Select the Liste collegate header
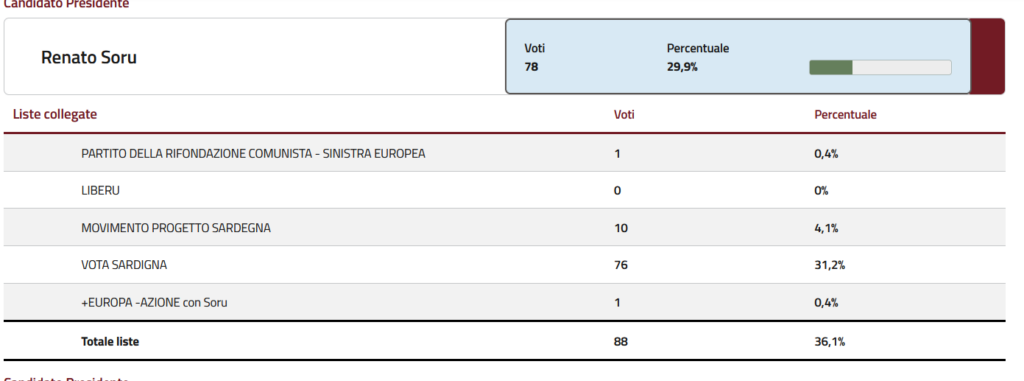 pos(55,114)
